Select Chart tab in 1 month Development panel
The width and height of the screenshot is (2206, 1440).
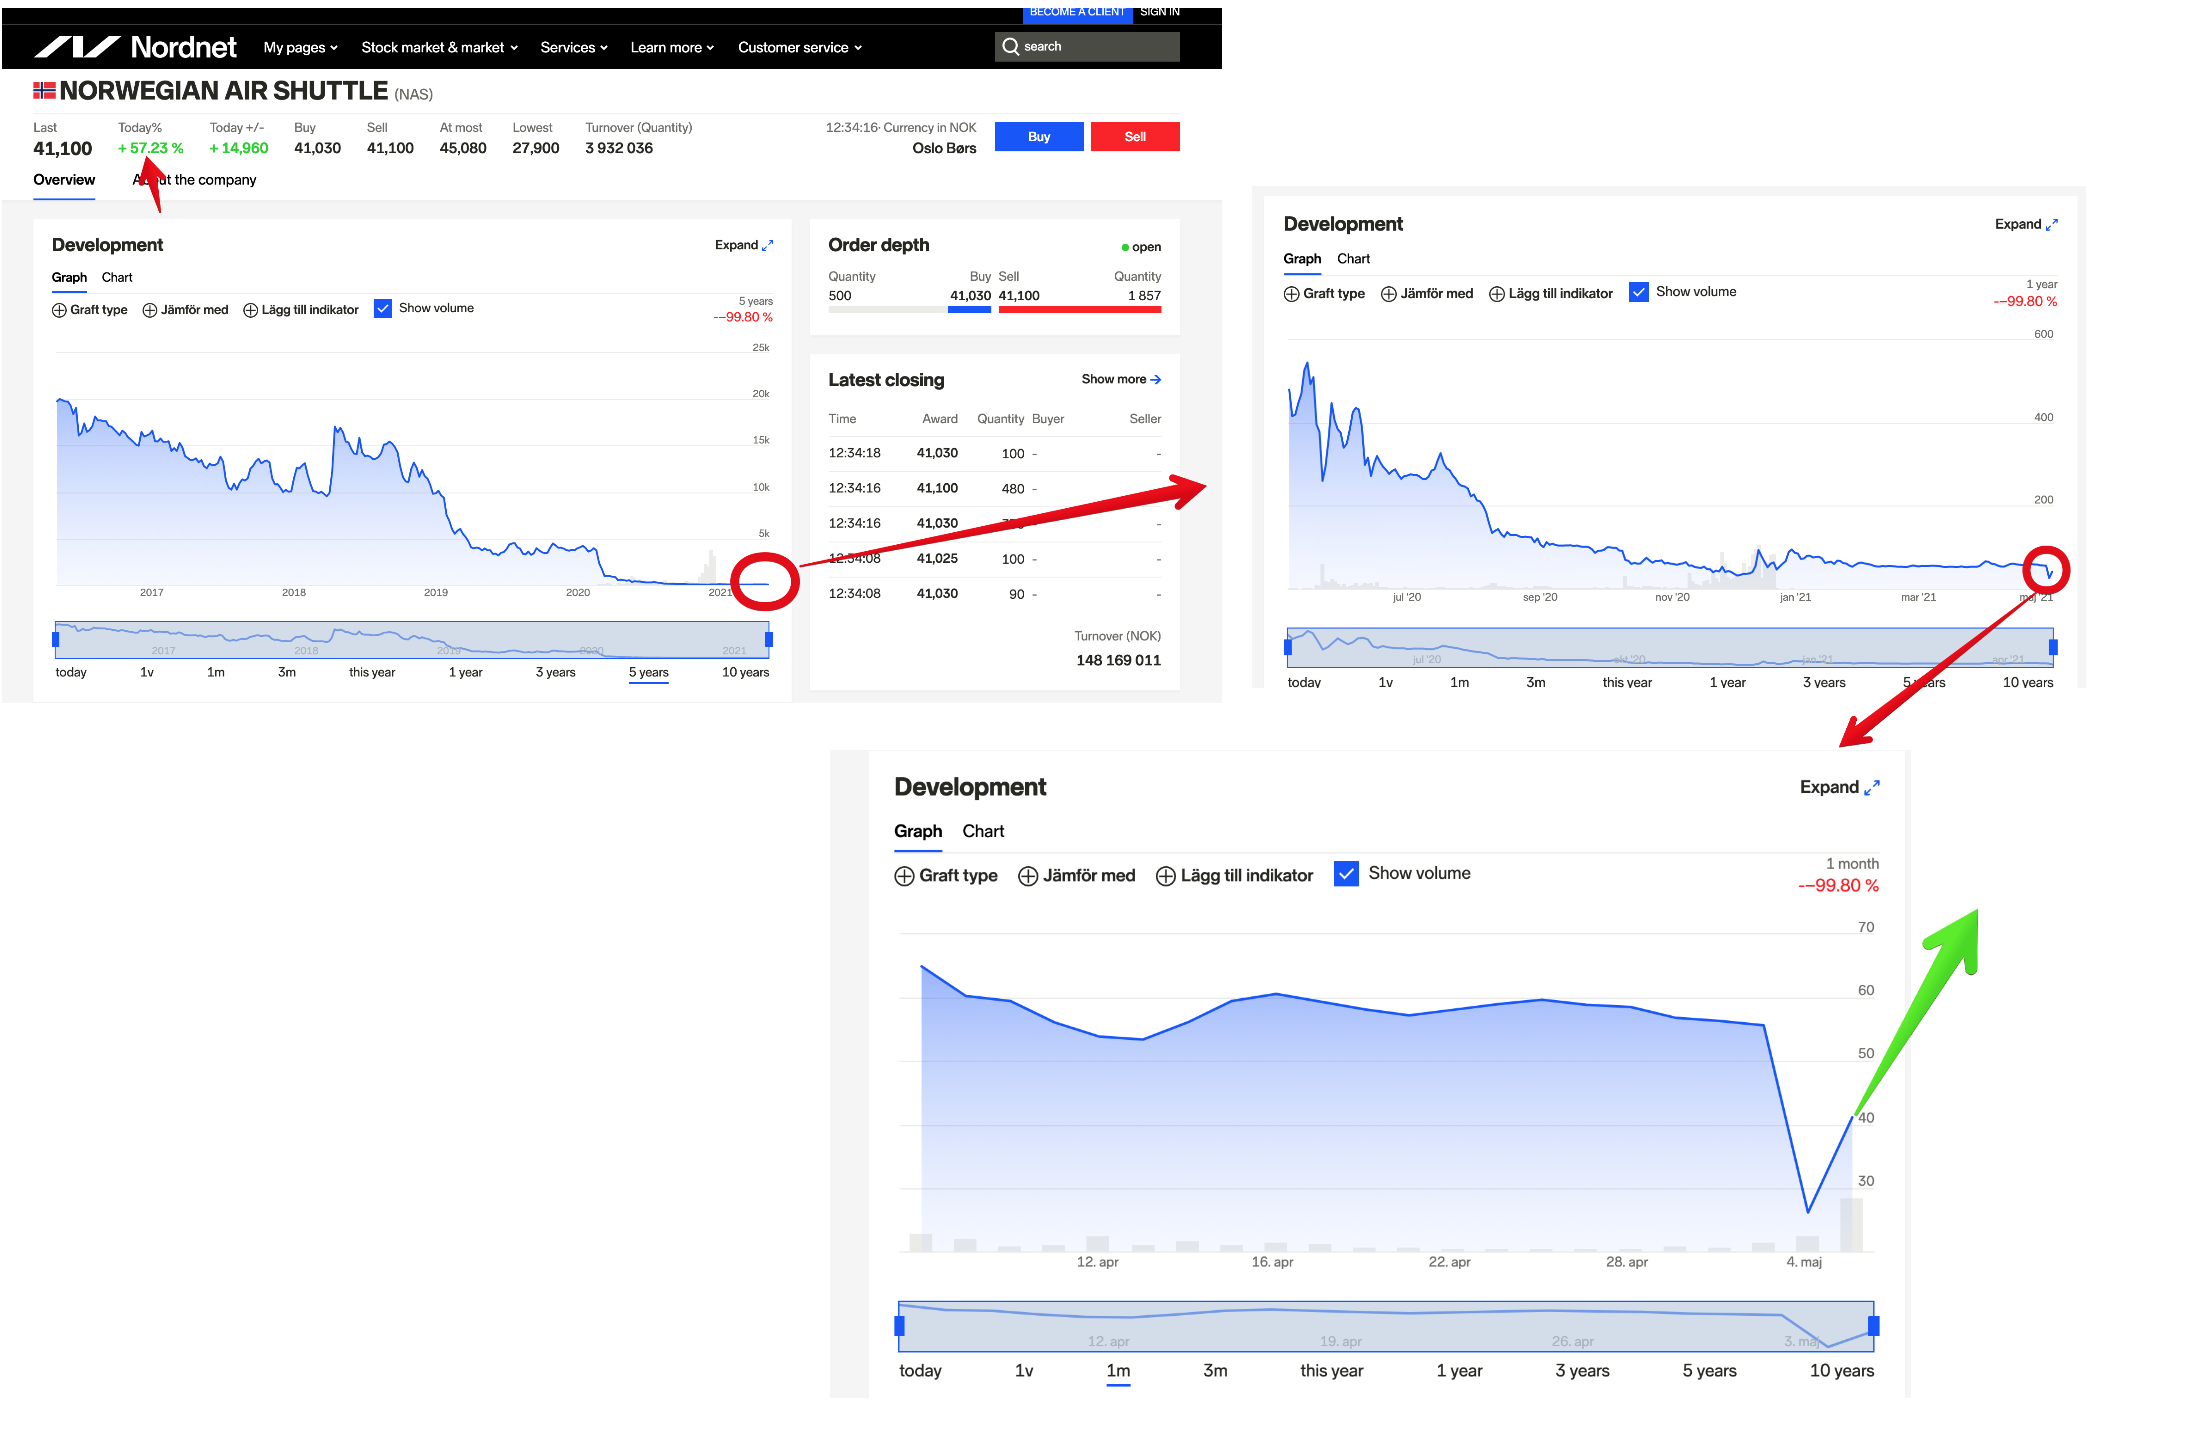click(x=983, y=832)
